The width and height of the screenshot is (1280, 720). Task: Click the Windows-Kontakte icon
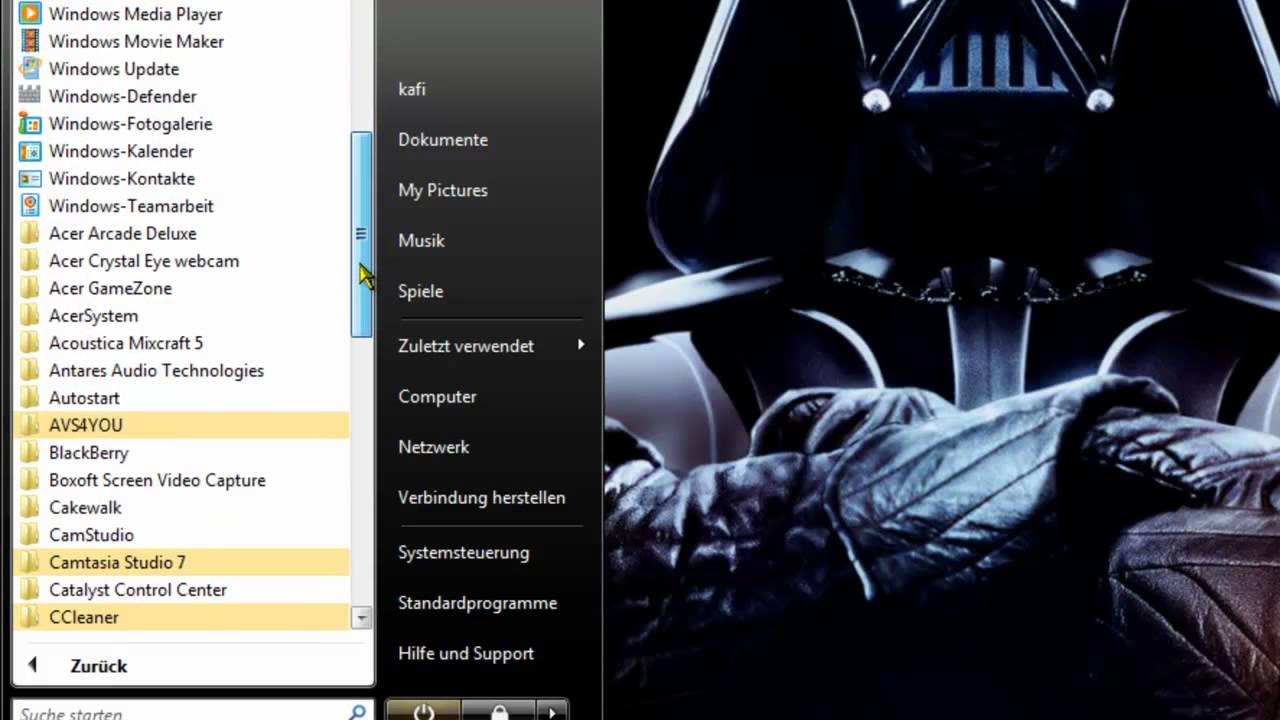[x=30, y=178]
